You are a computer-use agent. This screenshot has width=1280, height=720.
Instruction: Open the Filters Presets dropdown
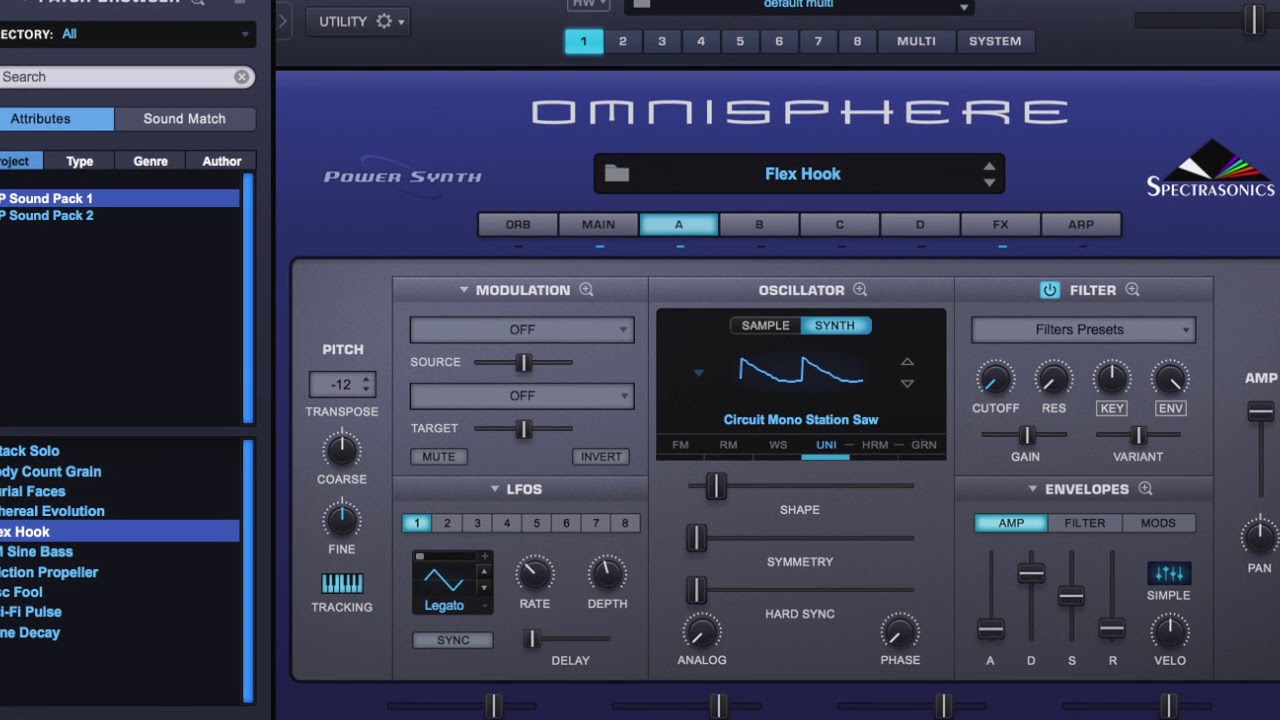click(x=1083, y=330)
